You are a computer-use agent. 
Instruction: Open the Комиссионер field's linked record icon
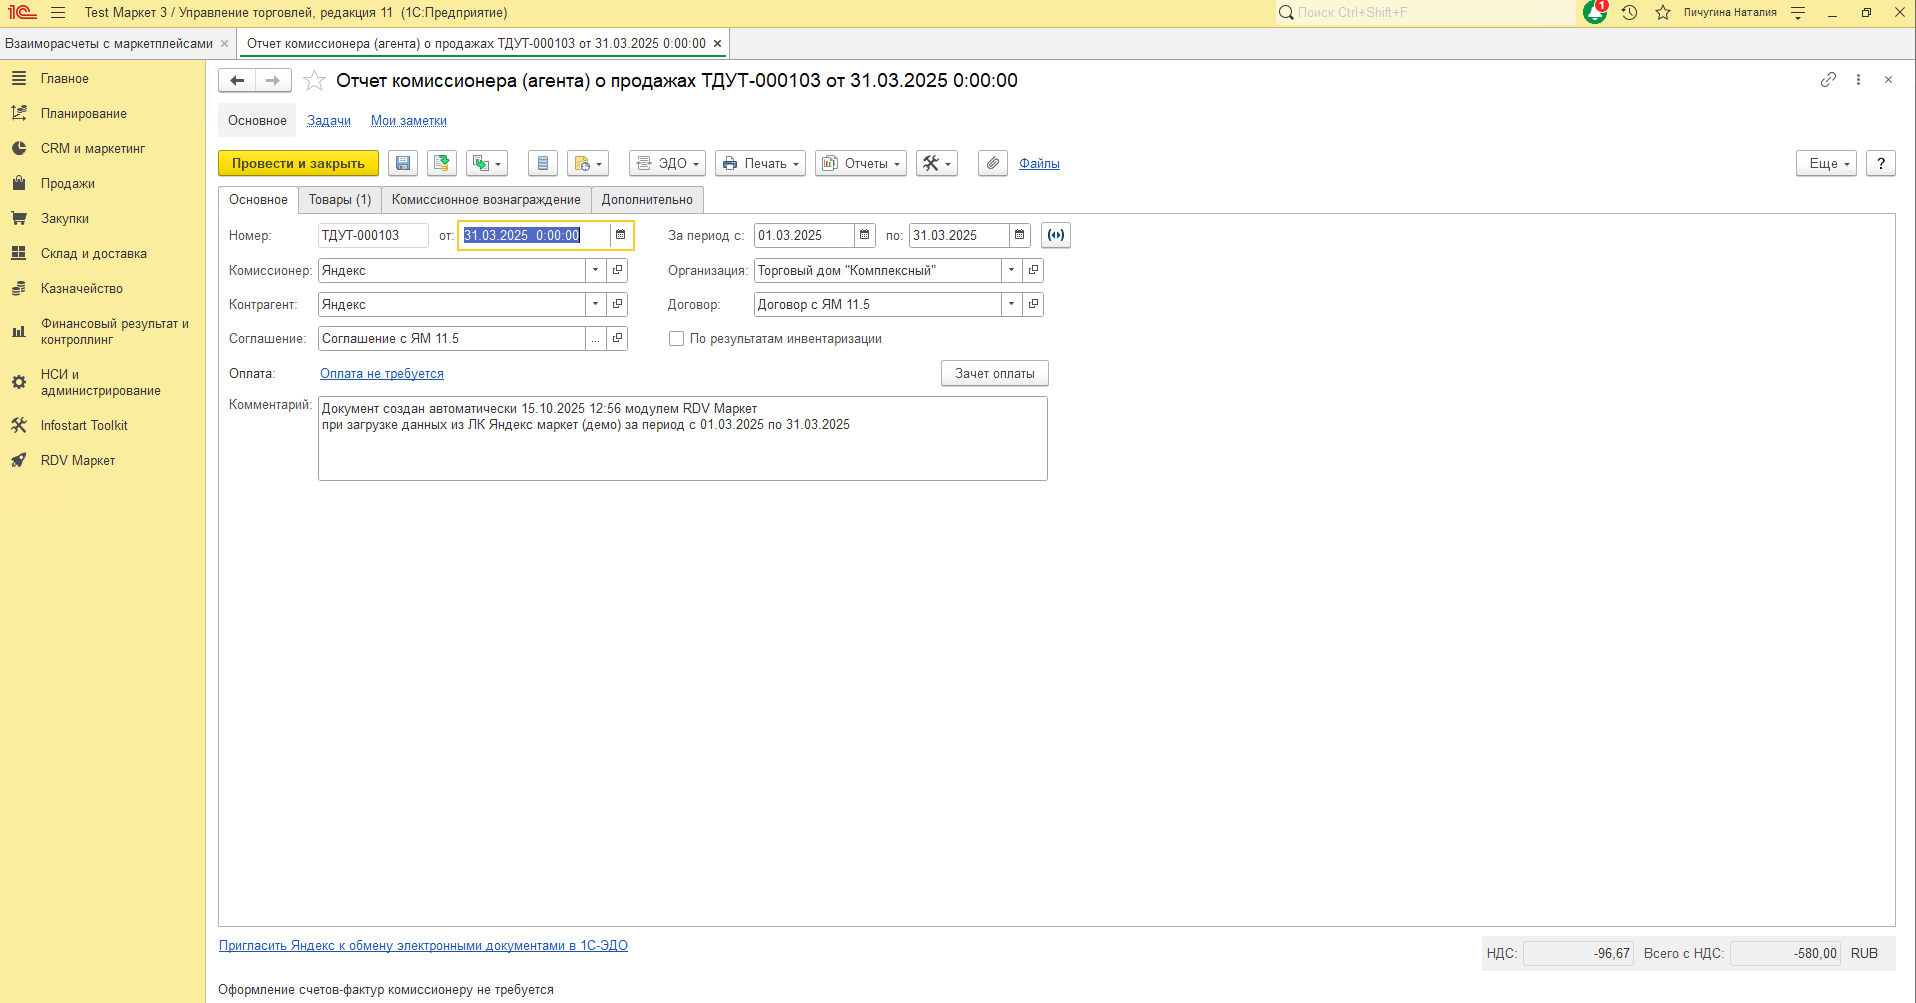pos(617,270)
